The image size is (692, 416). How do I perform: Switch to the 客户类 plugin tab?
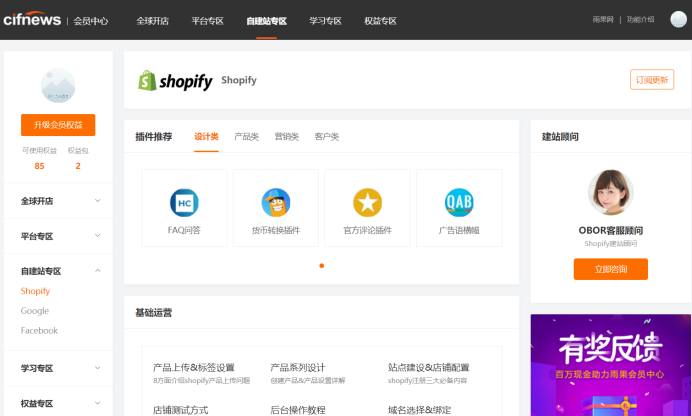click(x=327, y=137)
